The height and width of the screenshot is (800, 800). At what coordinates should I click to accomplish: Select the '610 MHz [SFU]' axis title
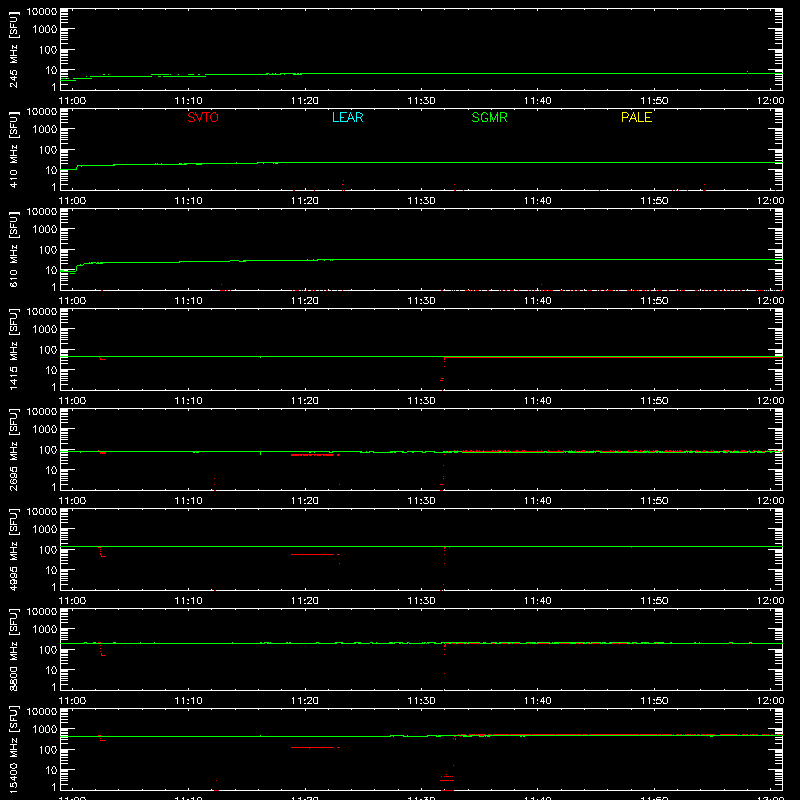tap(14, 250)
